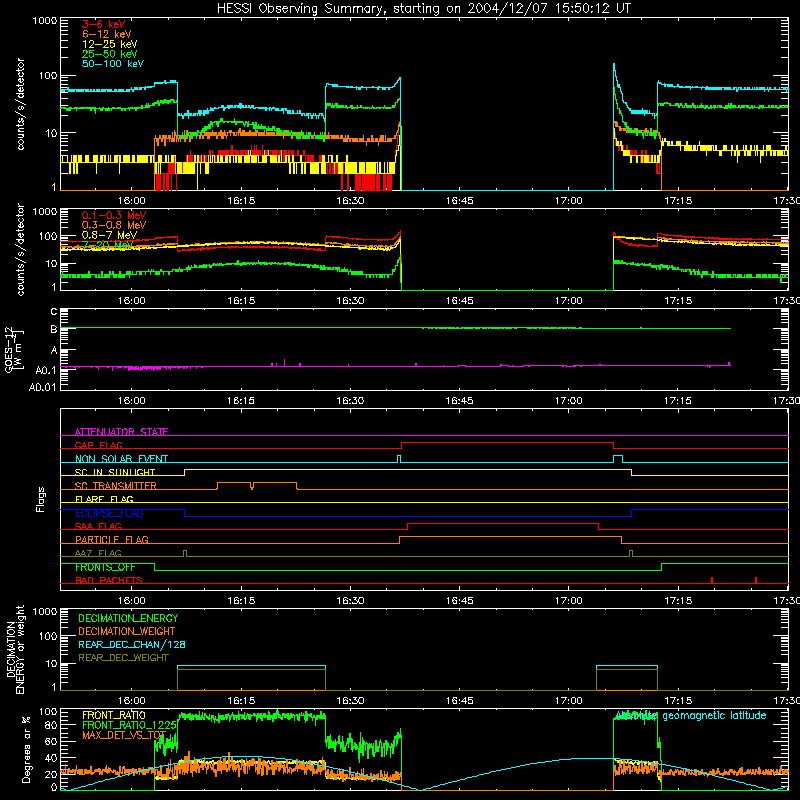Click the SC_IN_SUNLIGHT flag label
Viewport: 800px width, 800px height.
coord(115,472)
